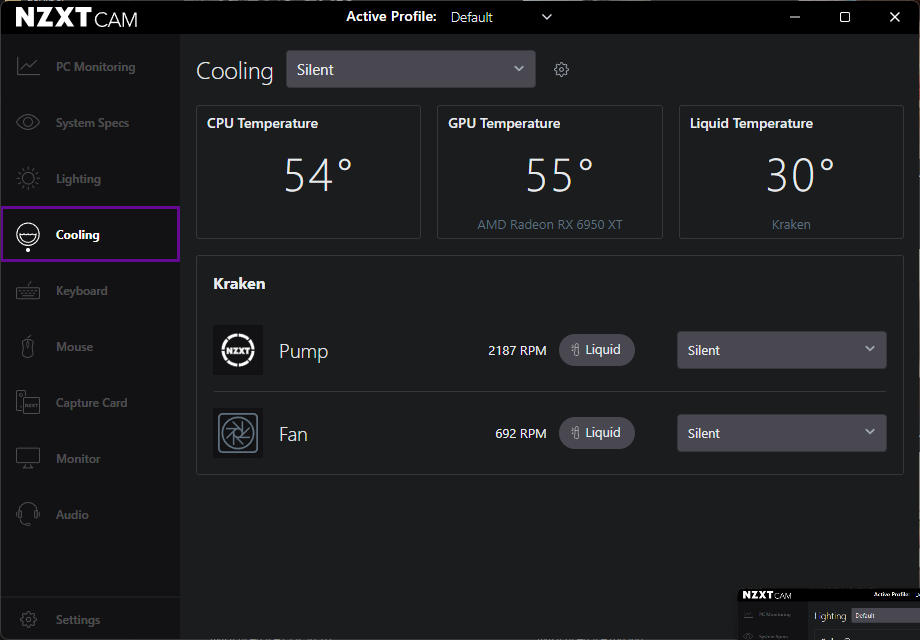This screenshot has width=920, height=640.
Task: Click the System Specs eye icon
Action: click(x=28, y=122)
